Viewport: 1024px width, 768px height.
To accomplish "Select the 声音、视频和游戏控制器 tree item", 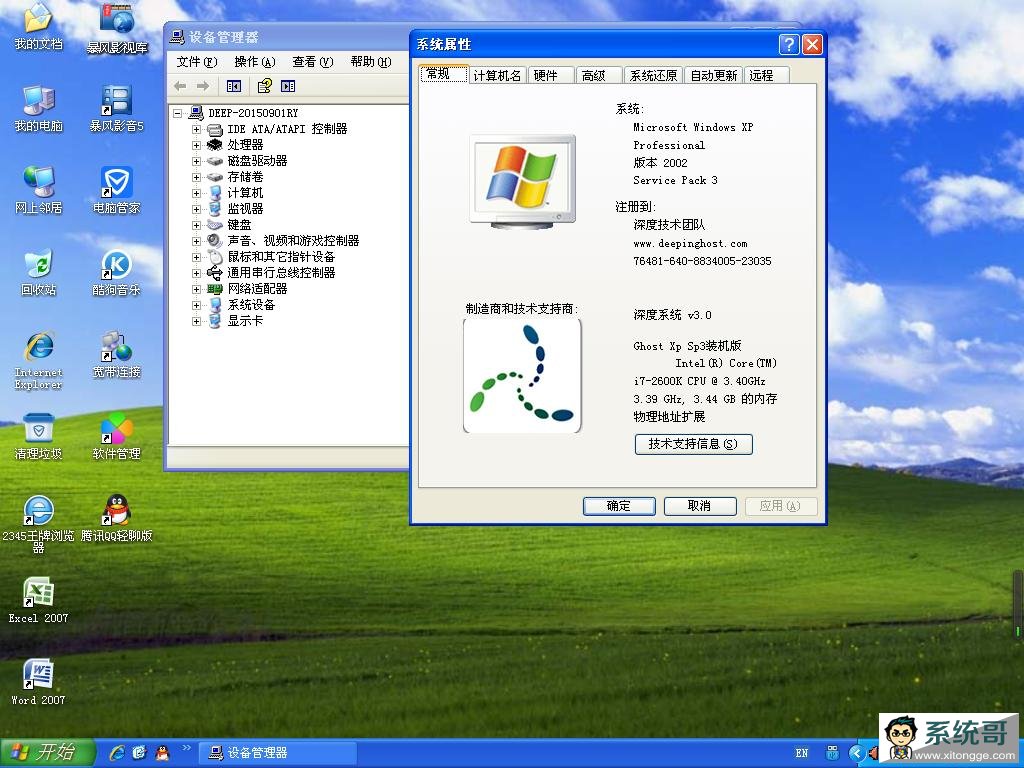I will (293, 241).
